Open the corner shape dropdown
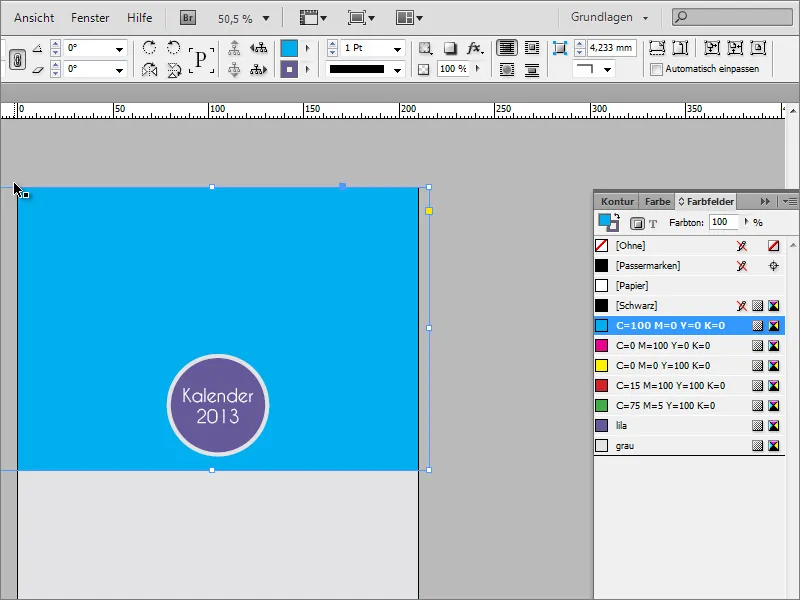 tap(607, 69)
